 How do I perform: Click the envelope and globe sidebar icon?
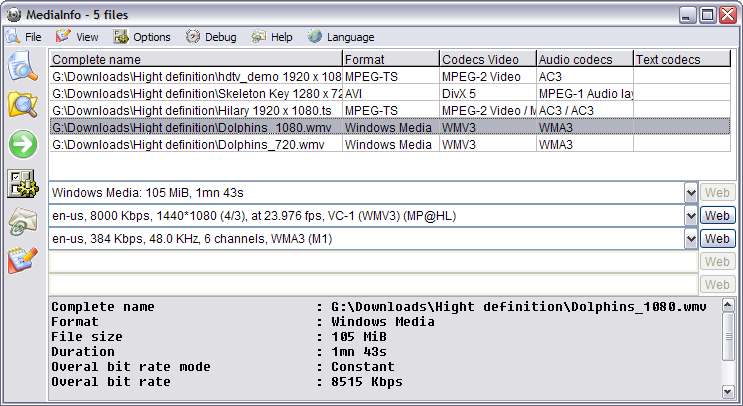22,221
